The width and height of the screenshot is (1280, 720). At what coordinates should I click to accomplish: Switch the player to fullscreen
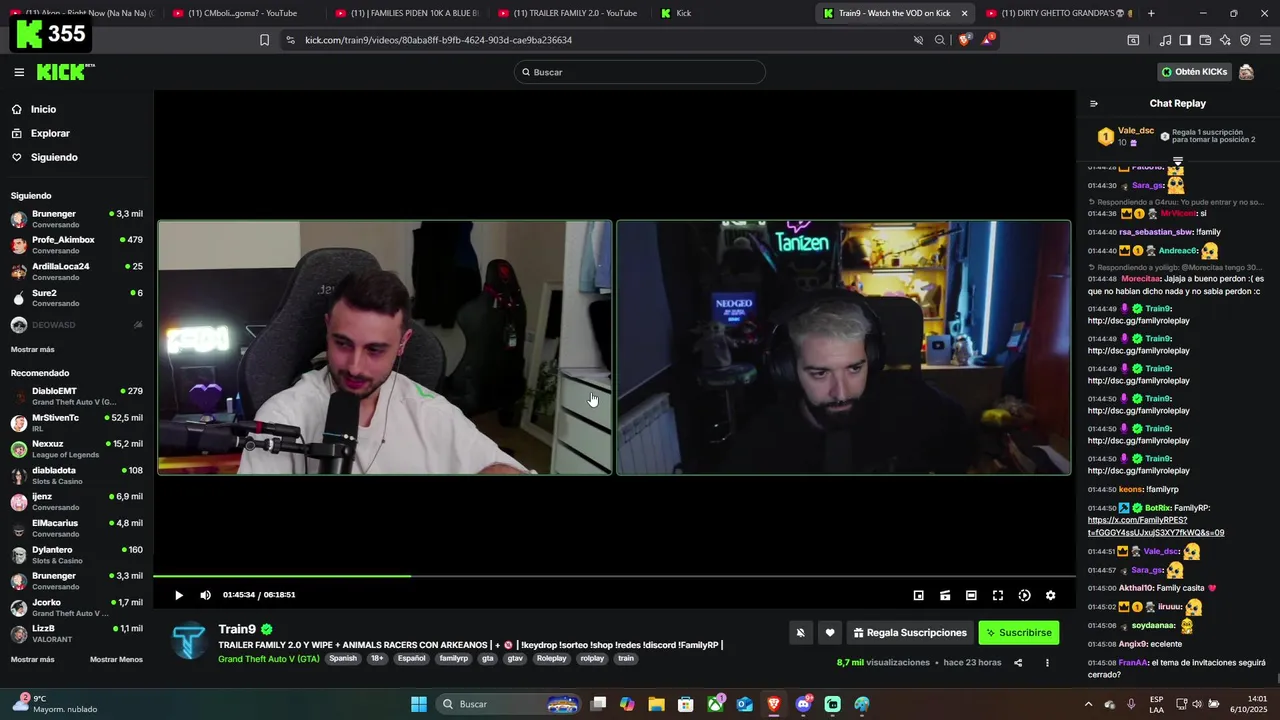(998, 595)
